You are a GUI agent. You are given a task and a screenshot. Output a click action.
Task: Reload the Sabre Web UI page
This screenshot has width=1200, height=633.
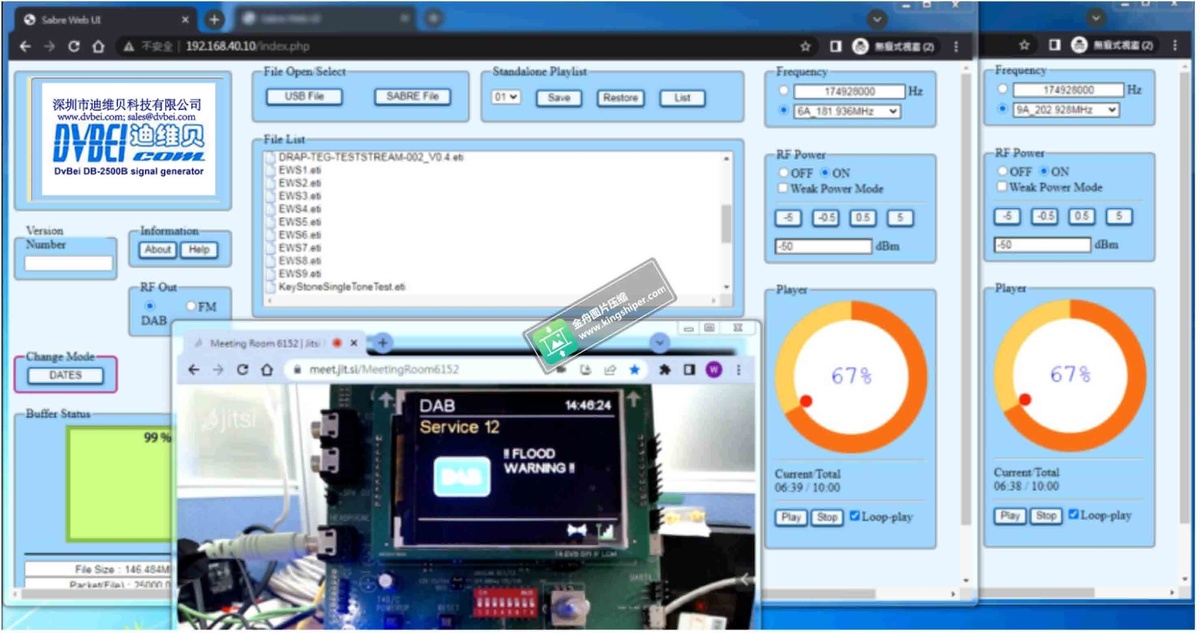74,46
